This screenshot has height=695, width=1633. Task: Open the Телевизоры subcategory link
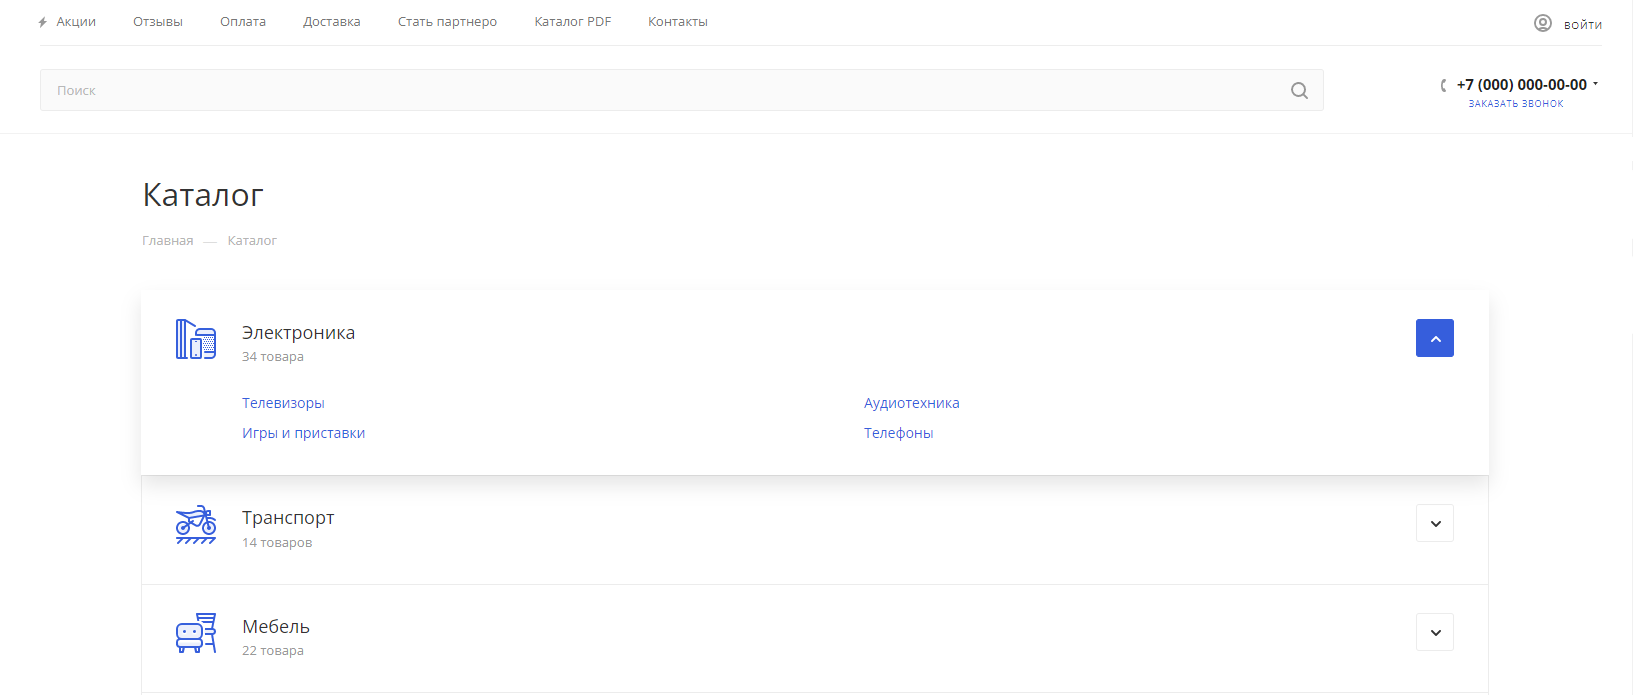(283, 403)
